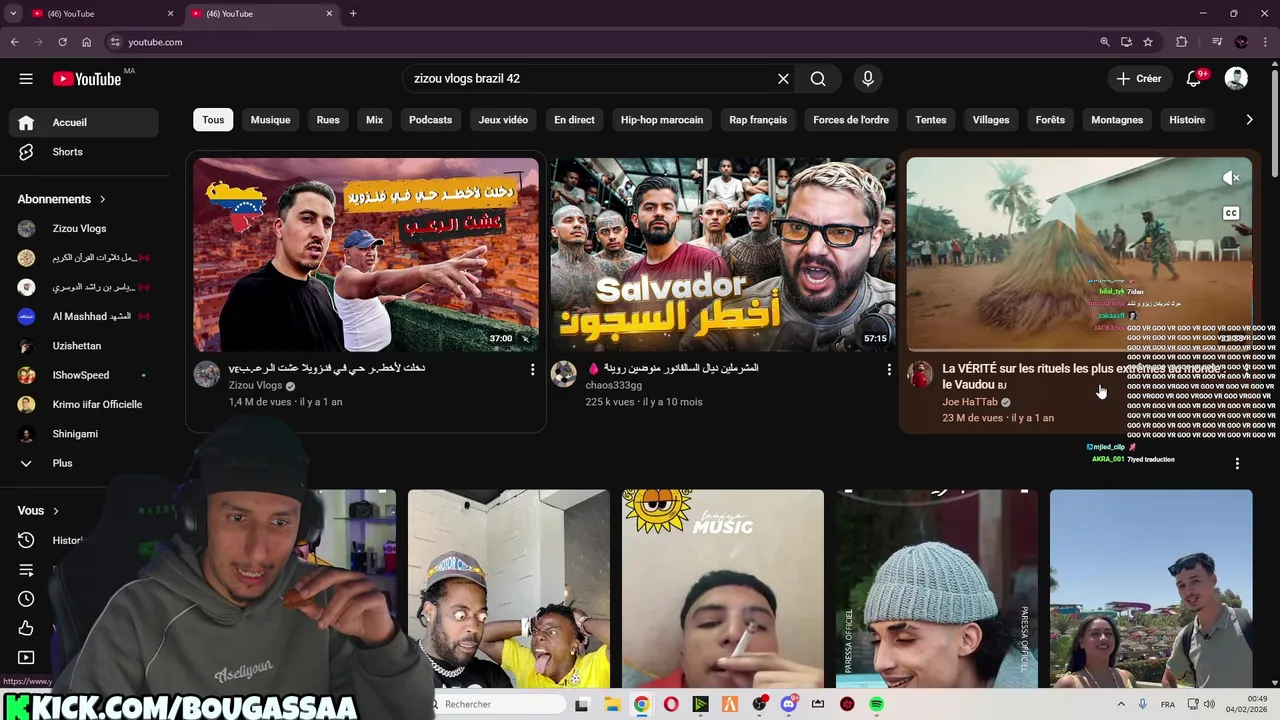
Task: Select the Forces de l'ordre chip
Action: (851, 120)
